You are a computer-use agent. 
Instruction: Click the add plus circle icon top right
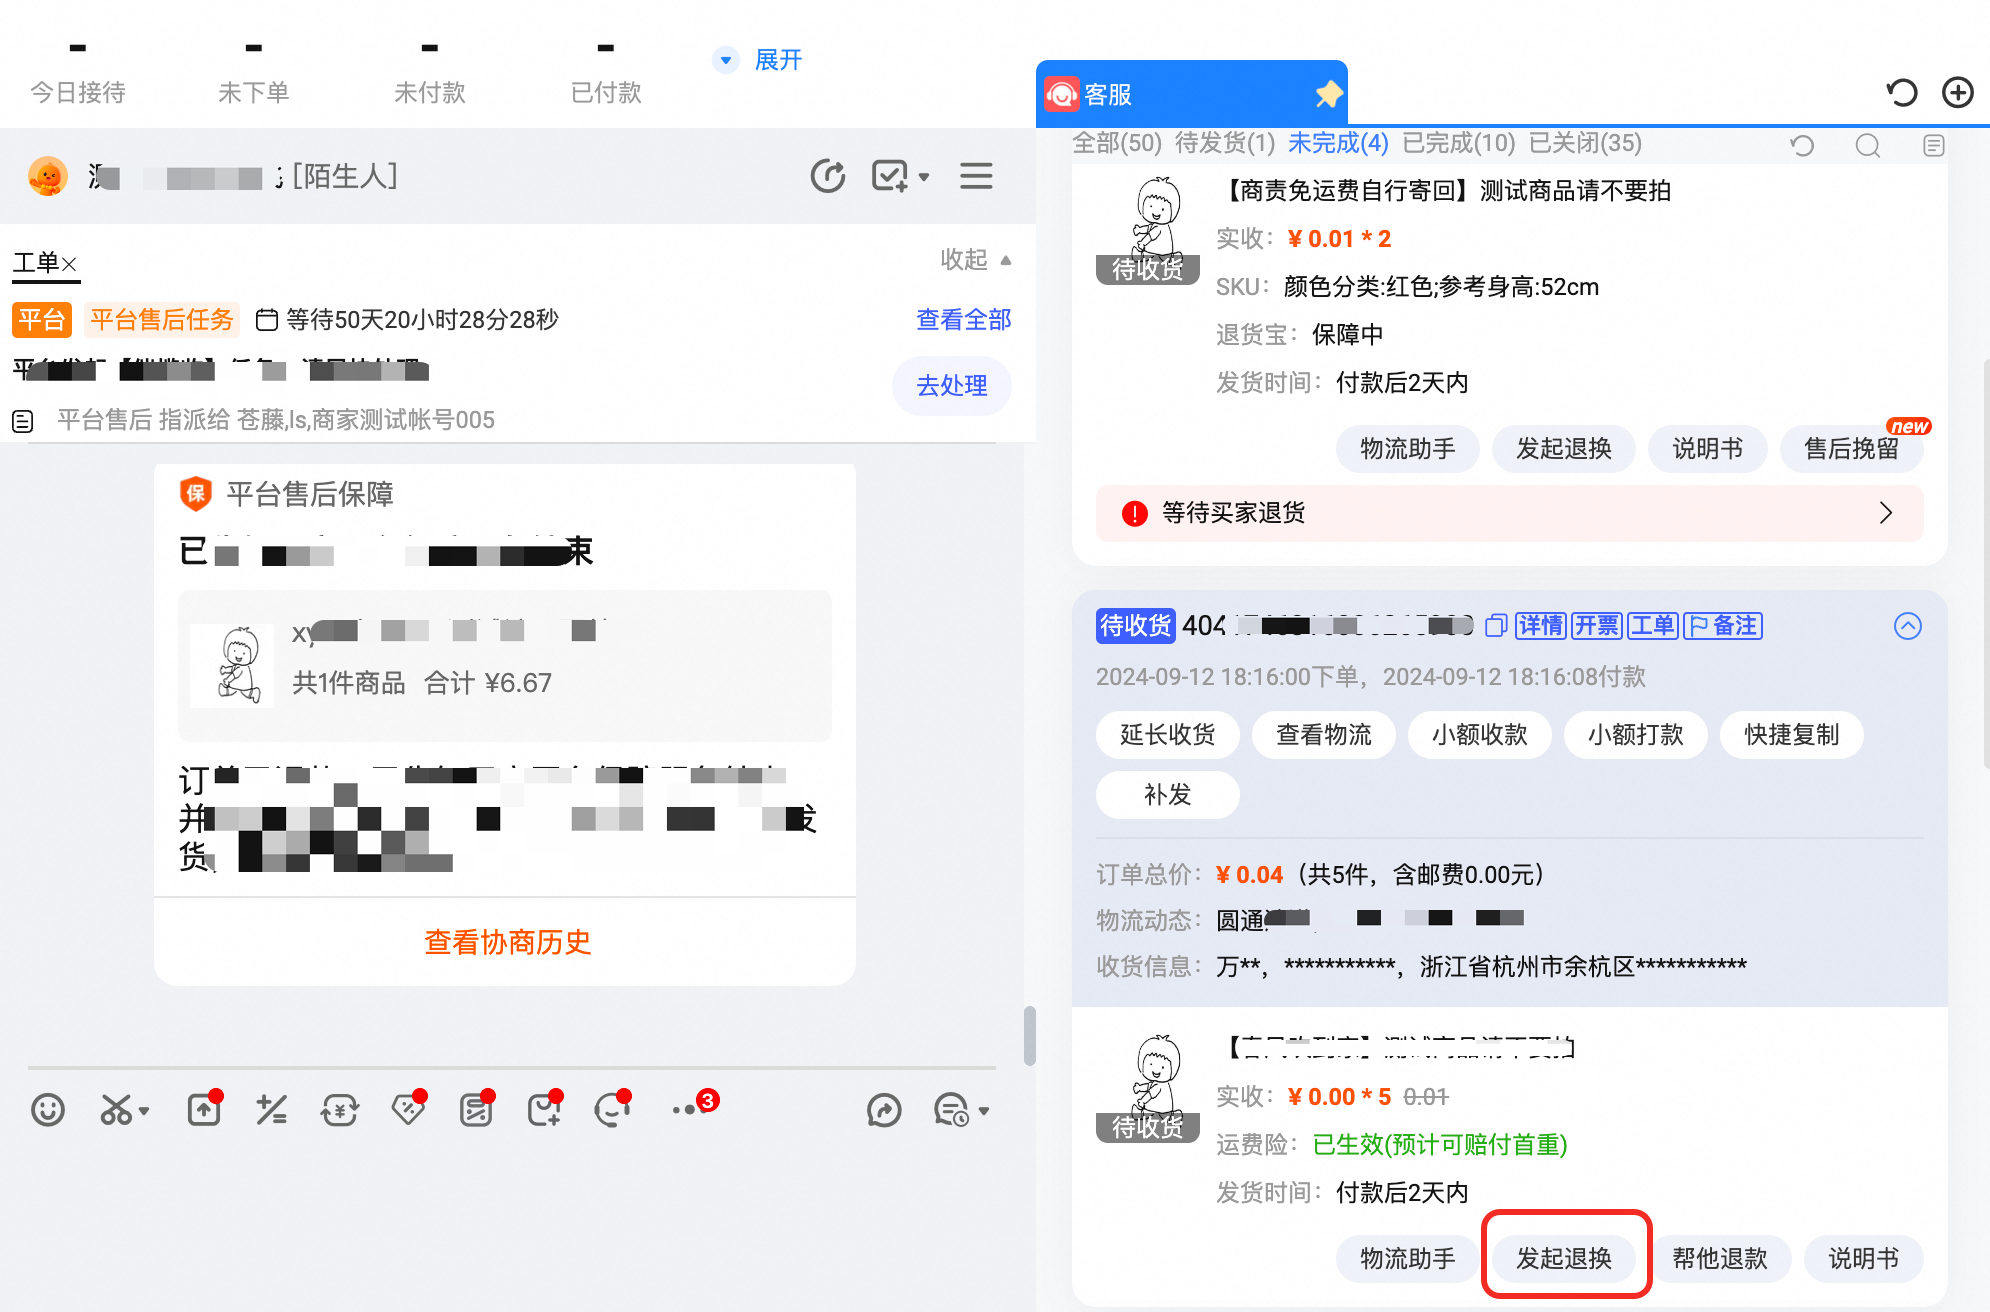pos(1957,93)
